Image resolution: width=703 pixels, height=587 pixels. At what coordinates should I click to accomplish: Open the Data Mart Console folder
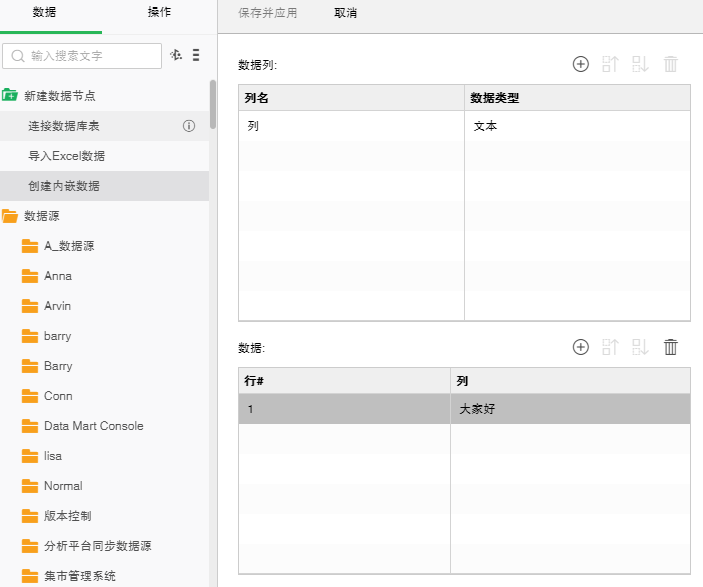tap(93, 426)
